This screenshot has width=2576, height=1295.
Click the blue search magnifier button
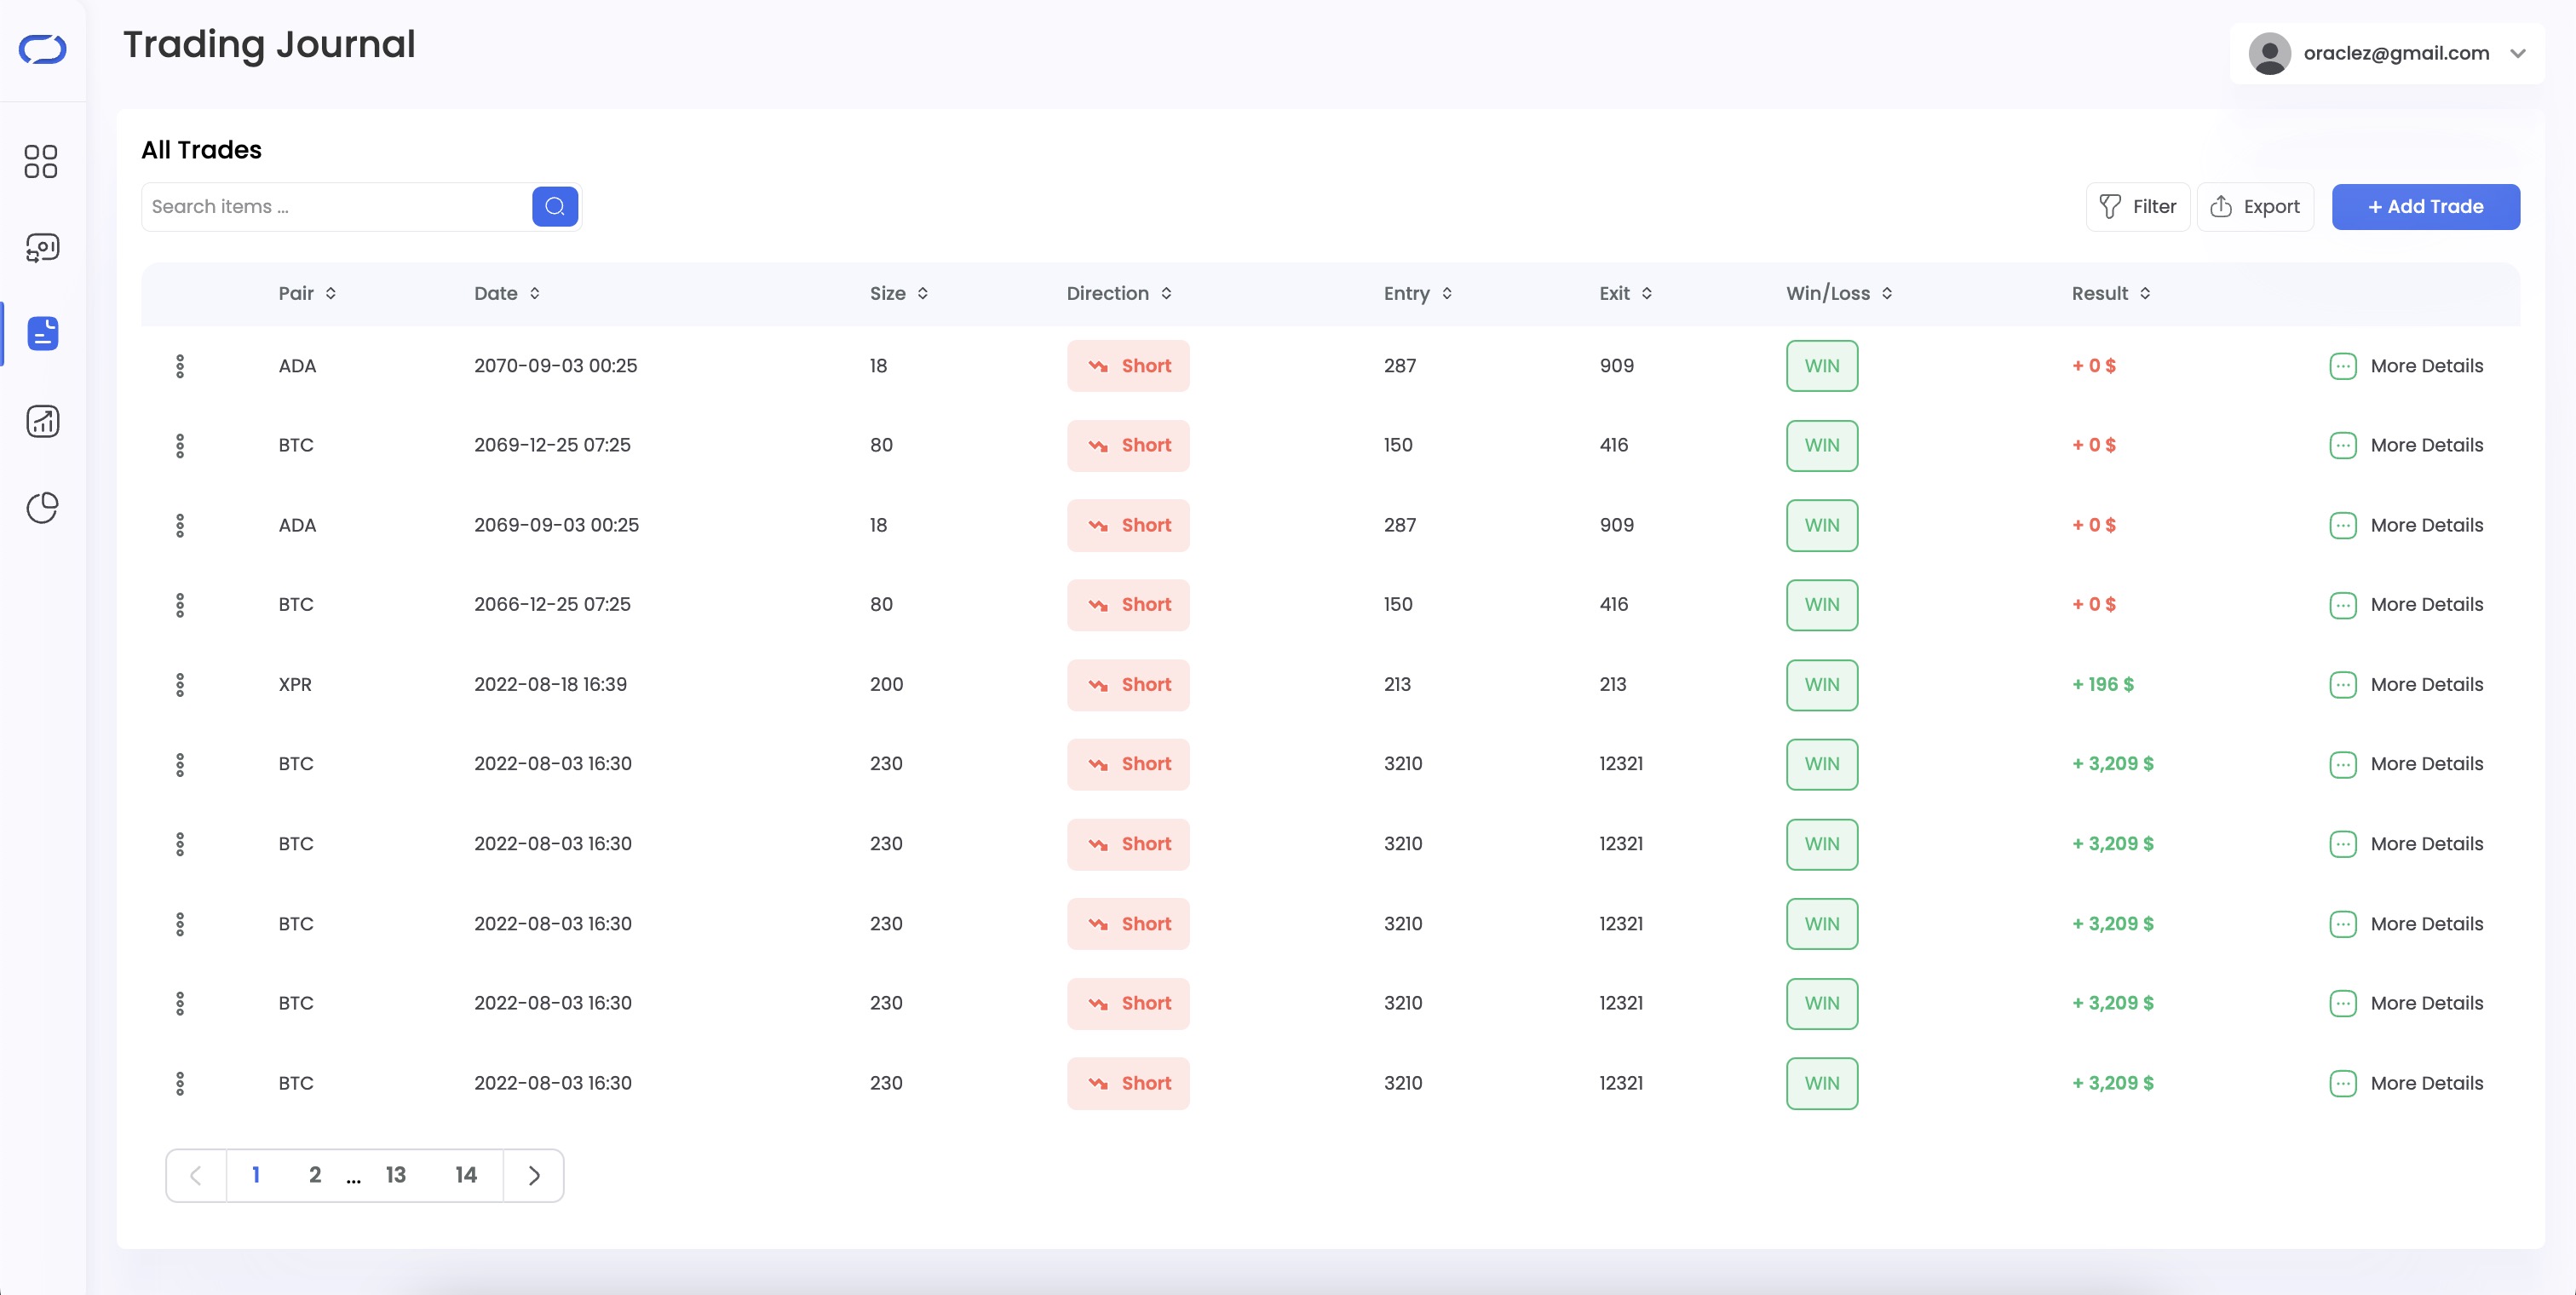point(555,207)
